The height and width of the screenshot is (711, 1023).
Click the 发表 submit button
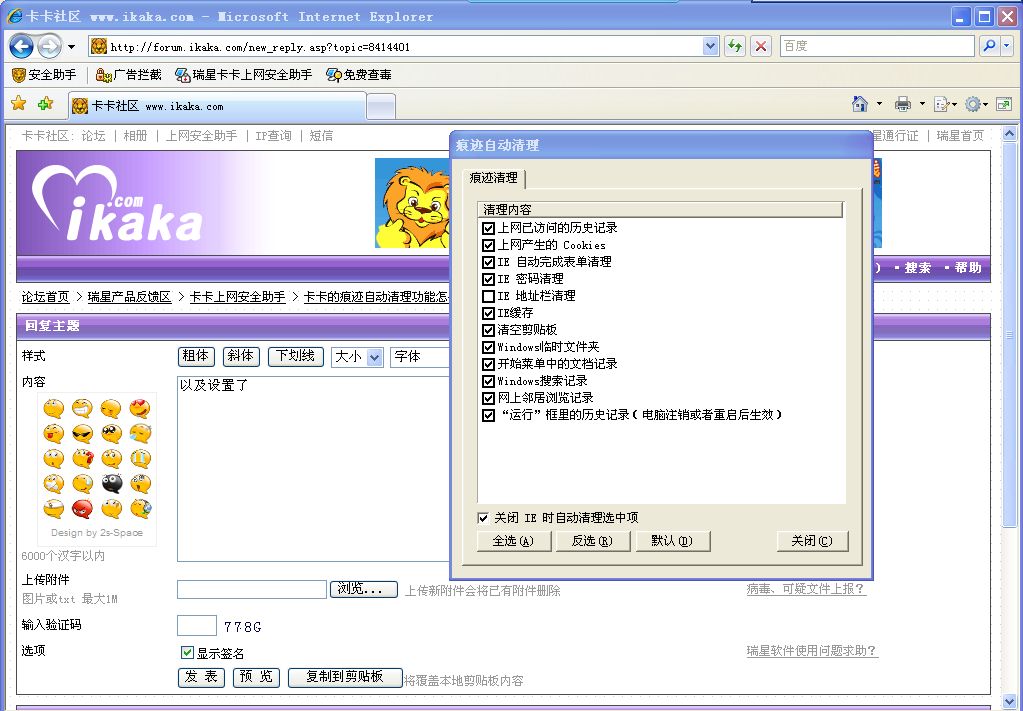[202, 677]
